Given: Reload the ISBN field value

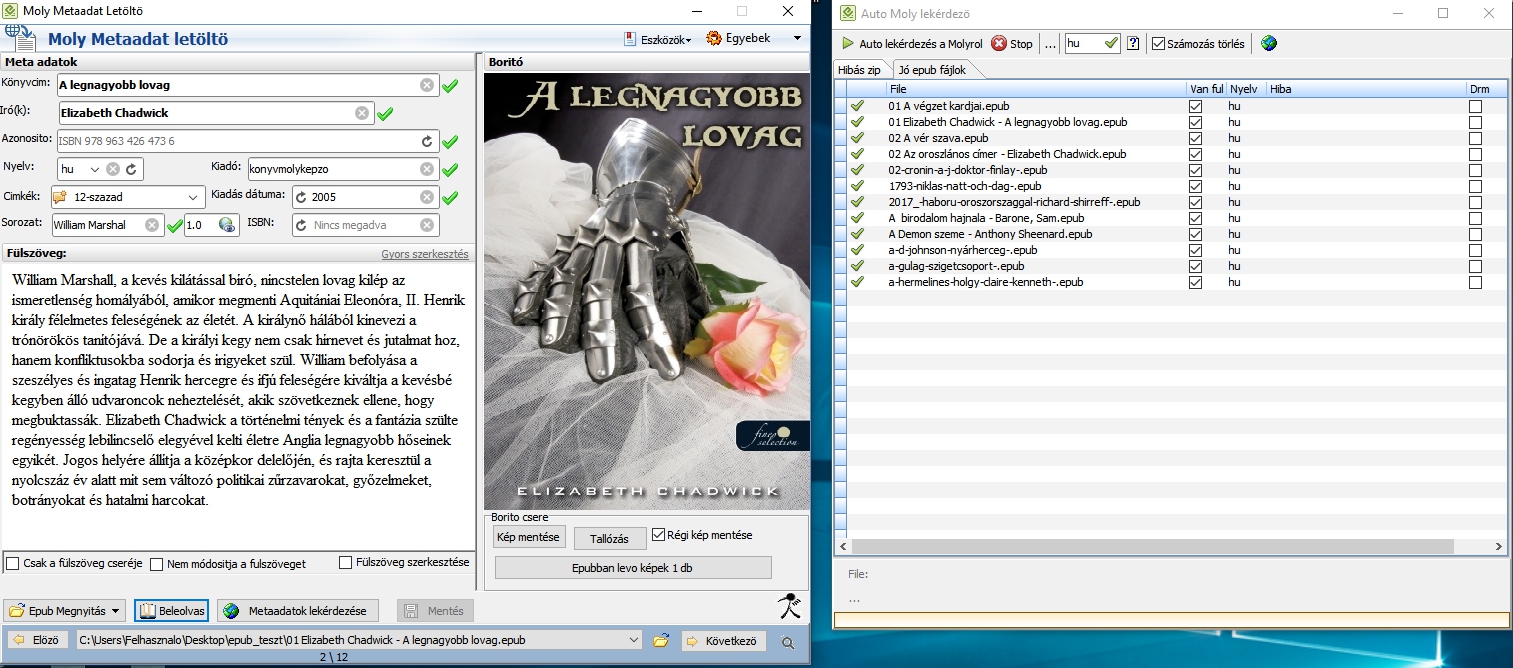Looking at the screenshot, I should tap(301, 225).
